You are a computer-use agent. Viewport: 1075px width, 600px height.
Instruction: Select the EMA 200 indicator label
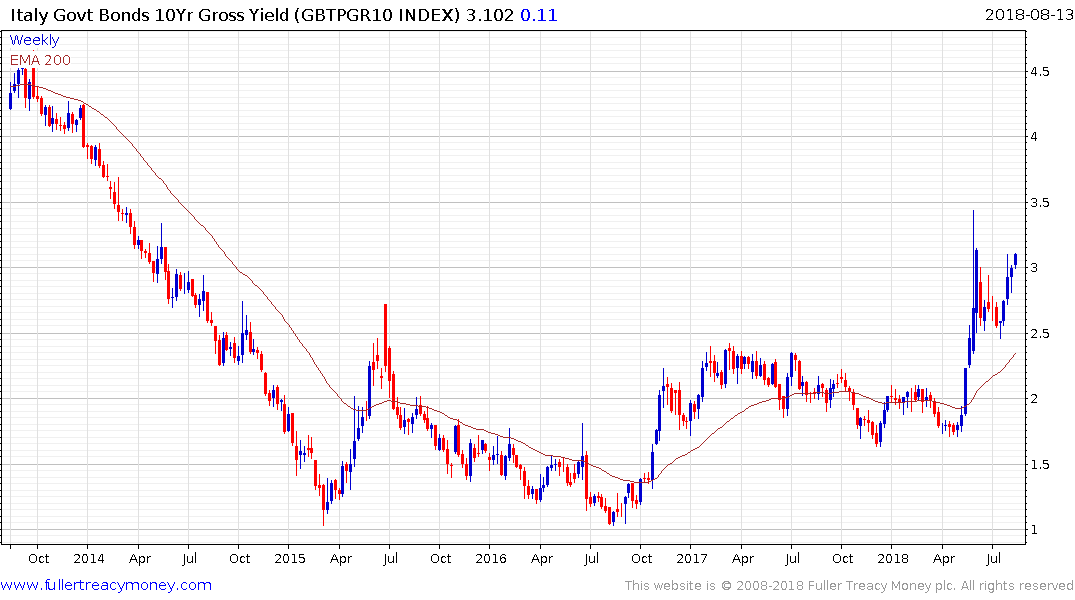point(41,60)
